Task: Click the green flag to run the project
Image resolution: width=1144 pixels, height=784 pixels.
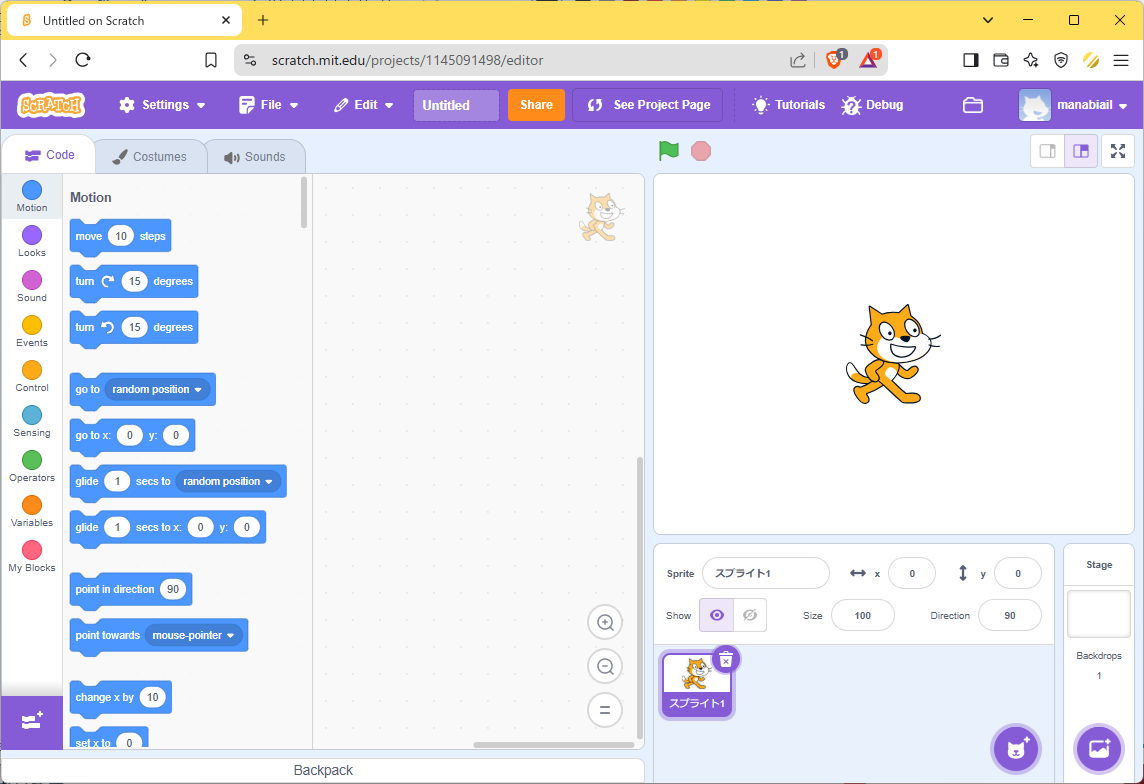Action: pos(668,151)
